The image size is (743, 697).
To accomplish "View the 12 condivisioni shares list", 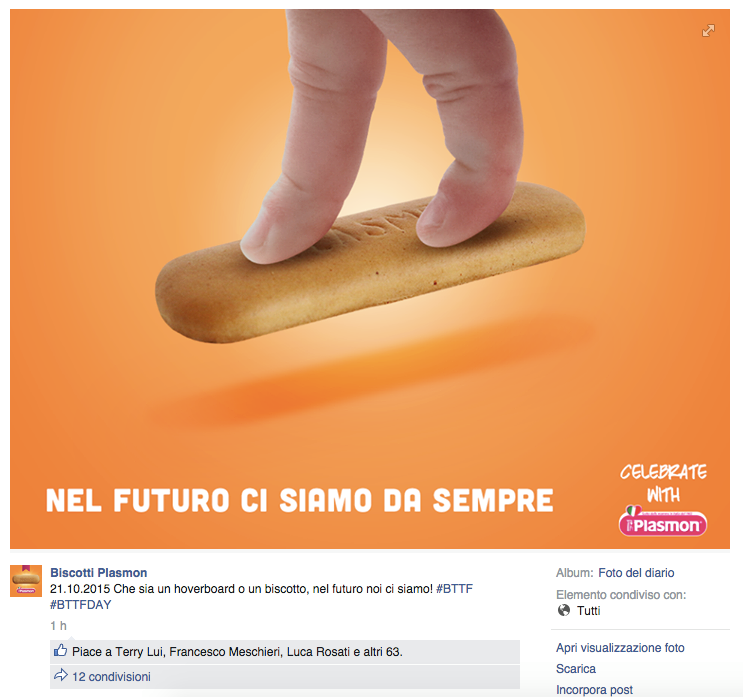I will 111,677.
